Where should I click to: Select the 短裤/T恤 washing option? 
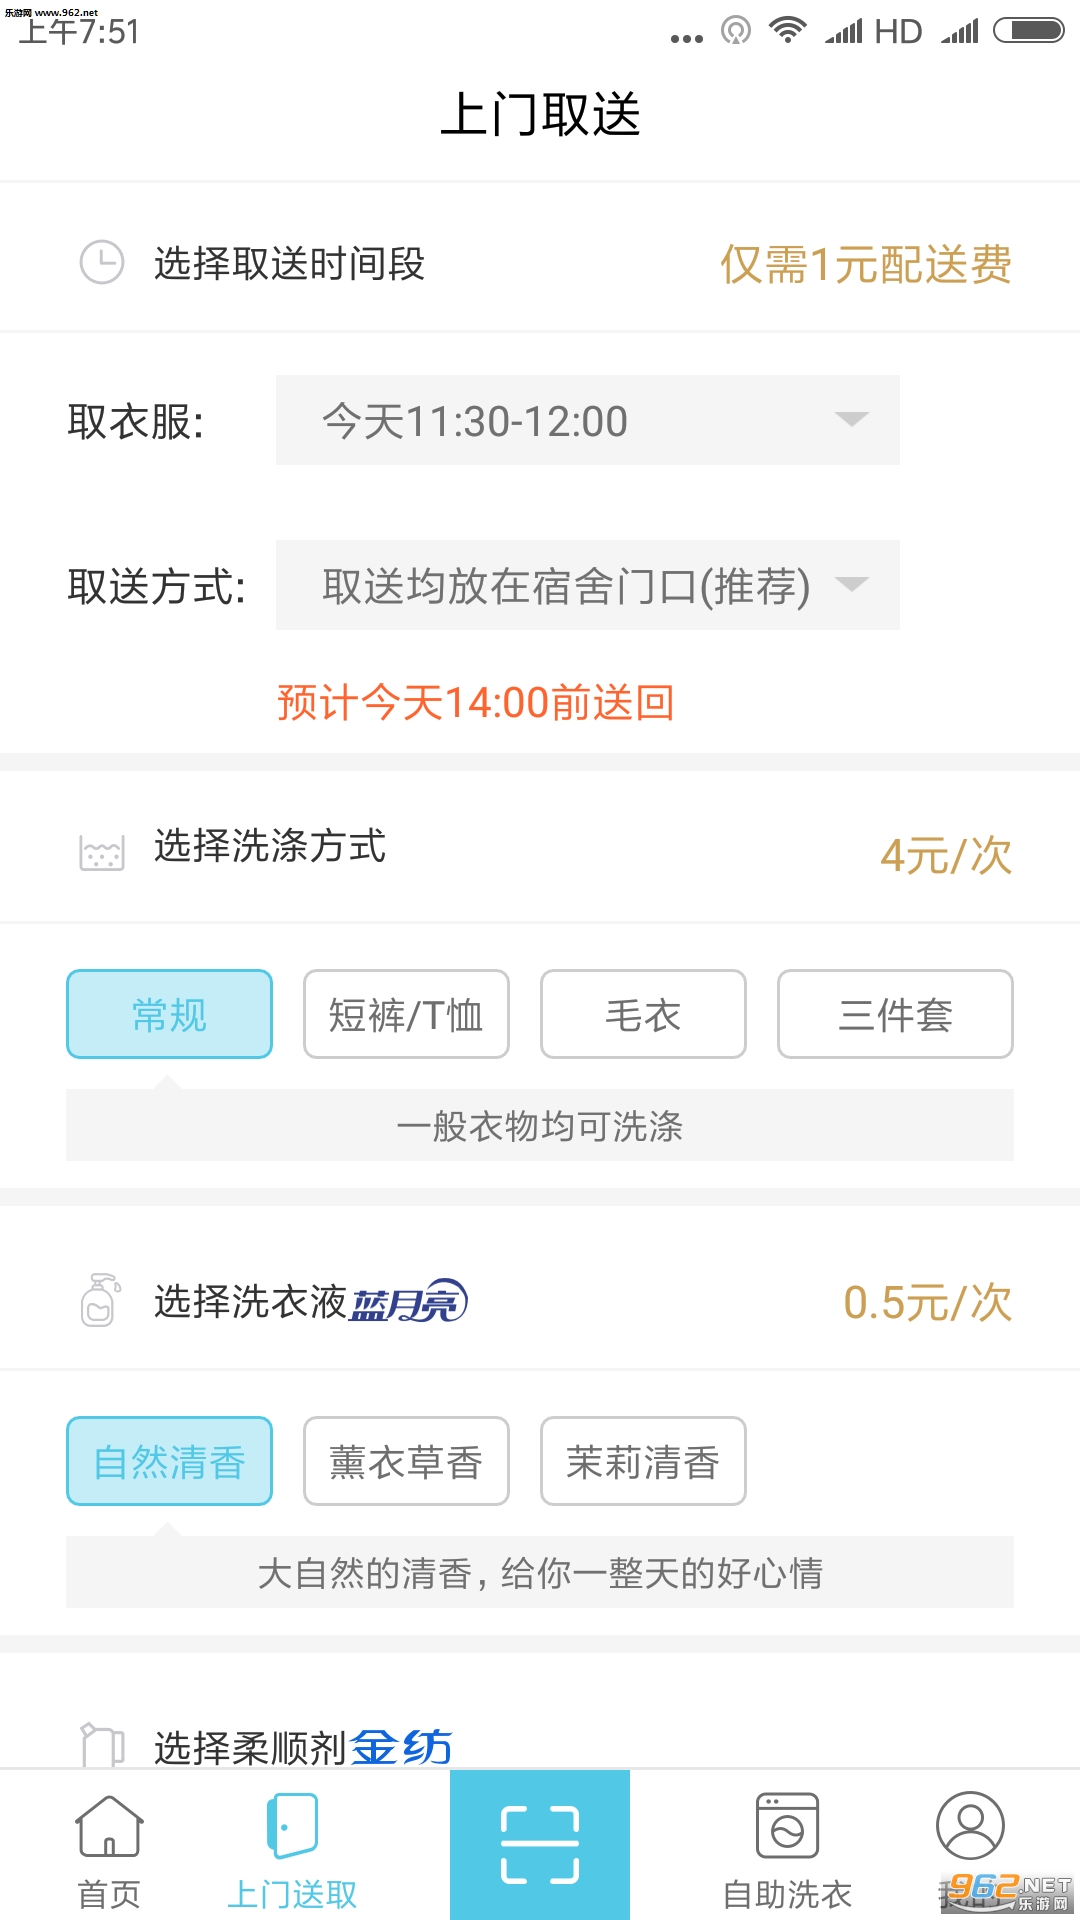[406, 1014]
